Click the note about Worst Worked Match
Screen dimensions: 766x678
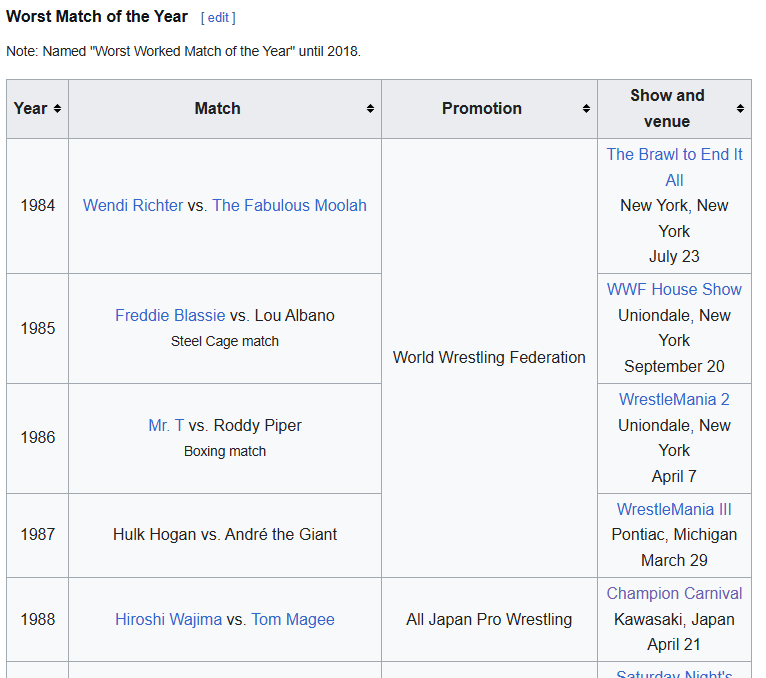[x=183, y=51]
